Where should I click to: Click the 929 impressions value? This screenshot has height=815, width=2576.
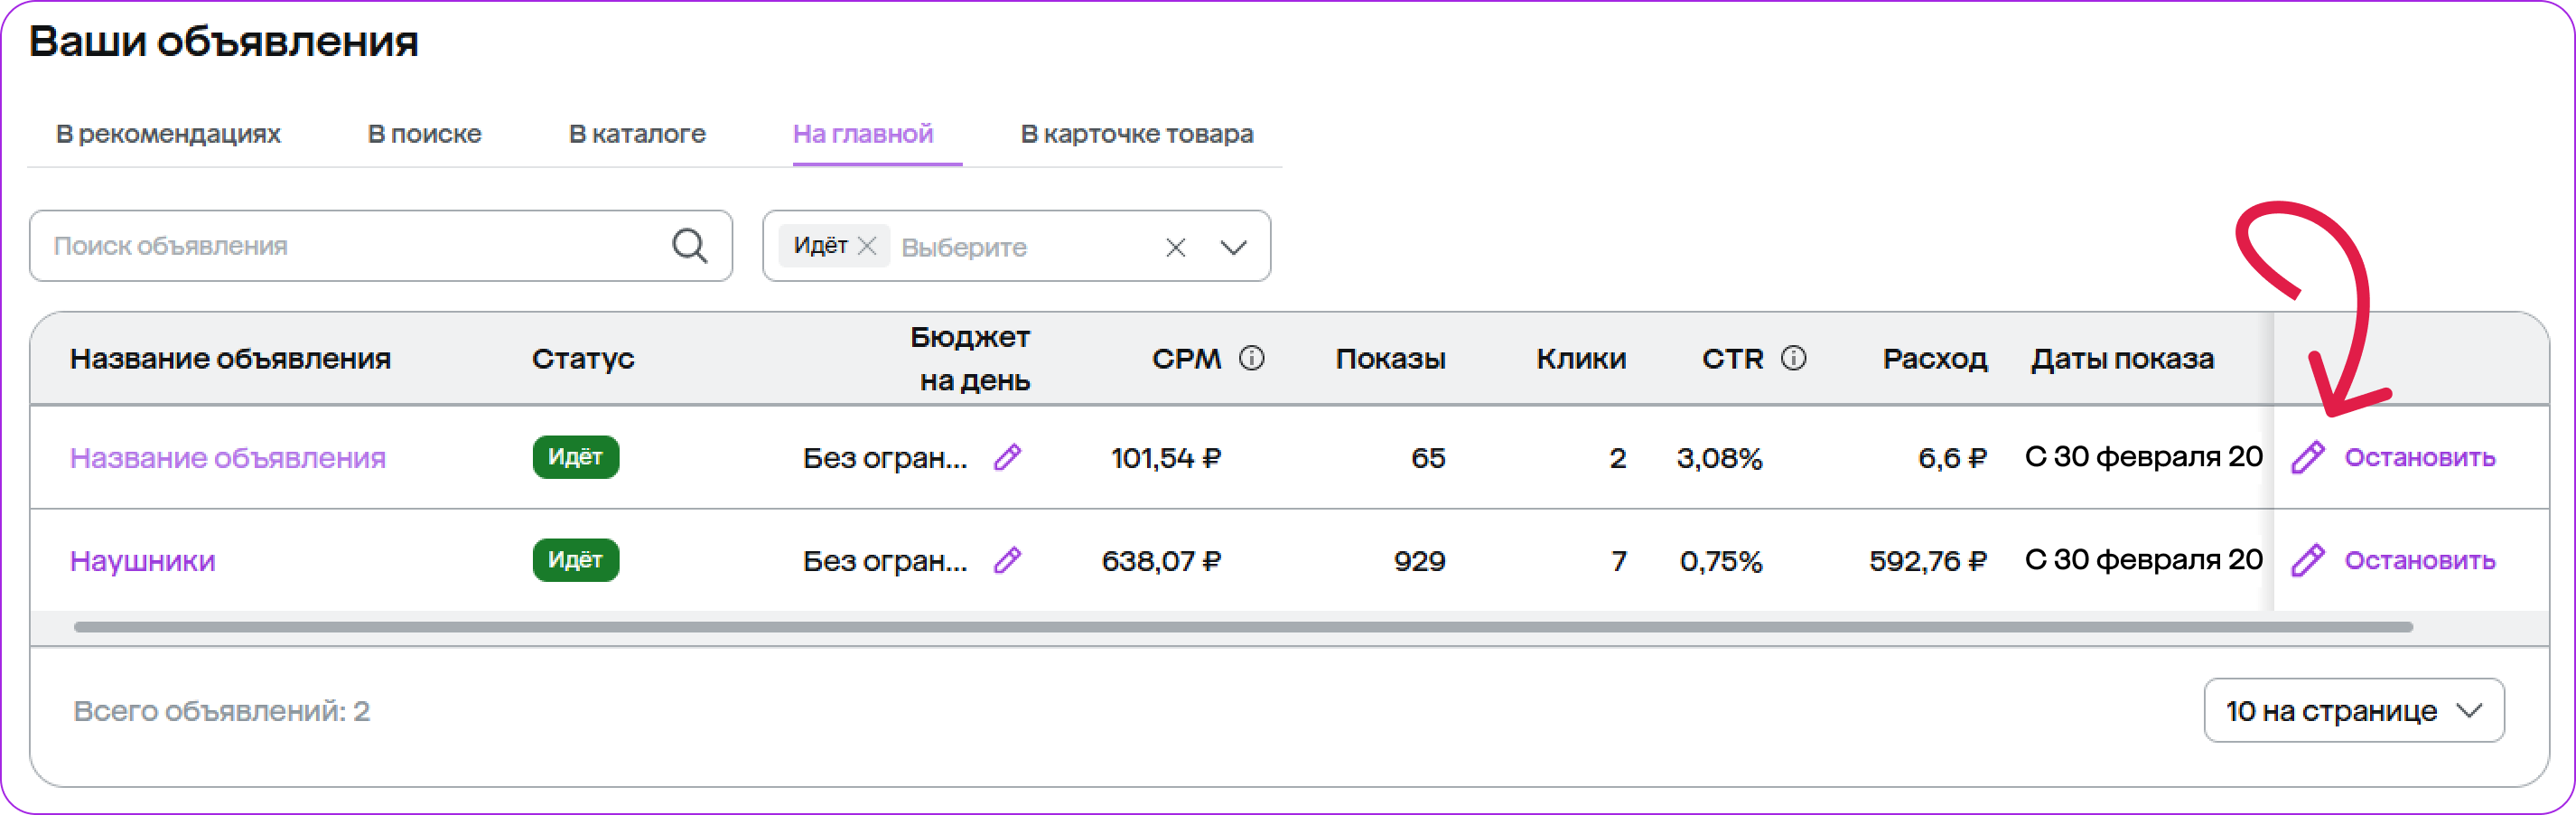(x=1419, y=561)
